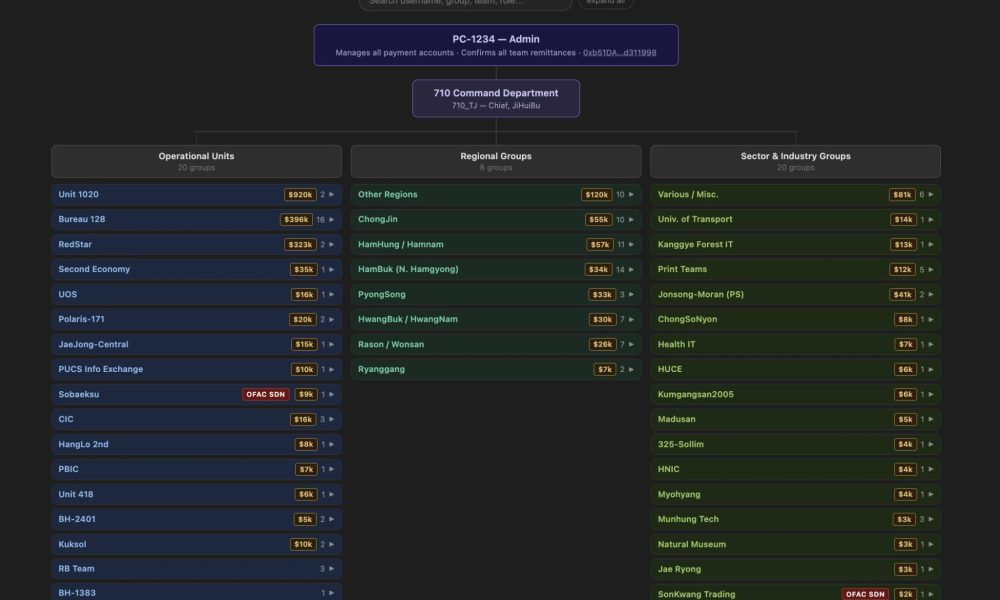This screenshot has width=1000, height=600.
Task: Select the PC-1234 Admin root node
Action: (495, 45)
